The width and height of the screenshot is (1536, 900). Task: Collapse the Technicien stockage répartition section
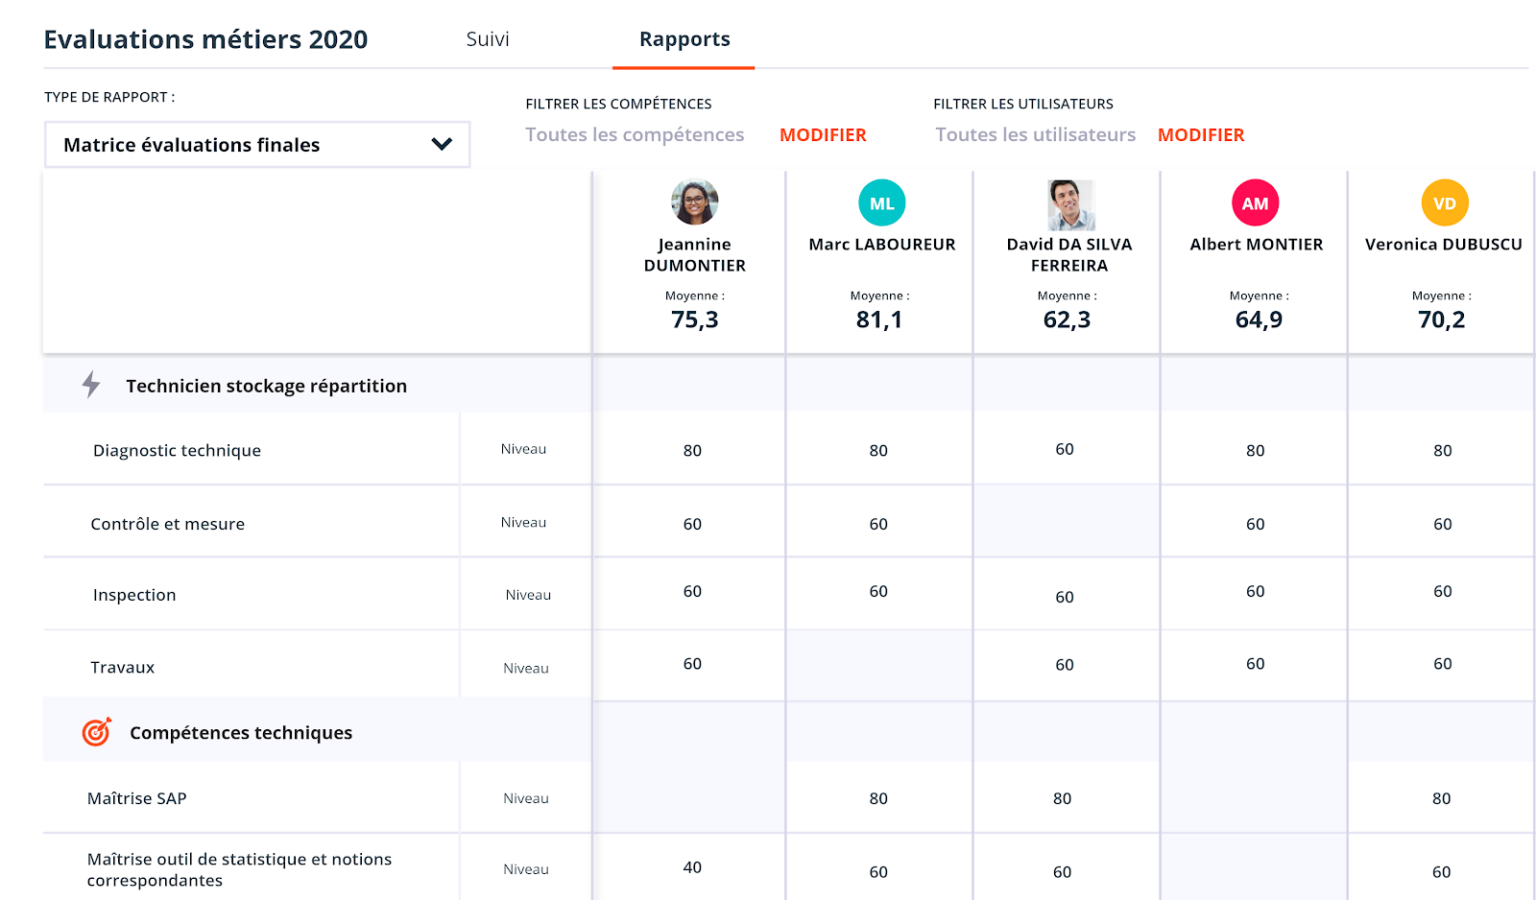point(266,386)
